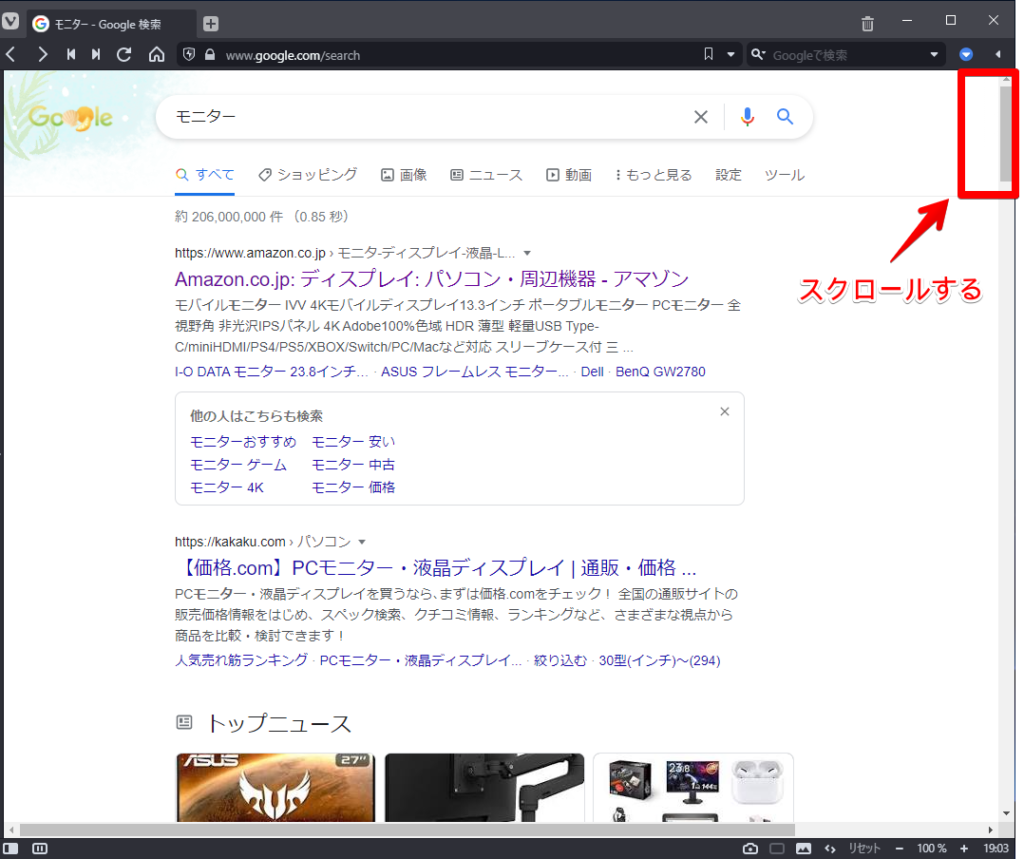Toggle images display icon in status bar
The image size is (1024, 859).
click(803, 849)
